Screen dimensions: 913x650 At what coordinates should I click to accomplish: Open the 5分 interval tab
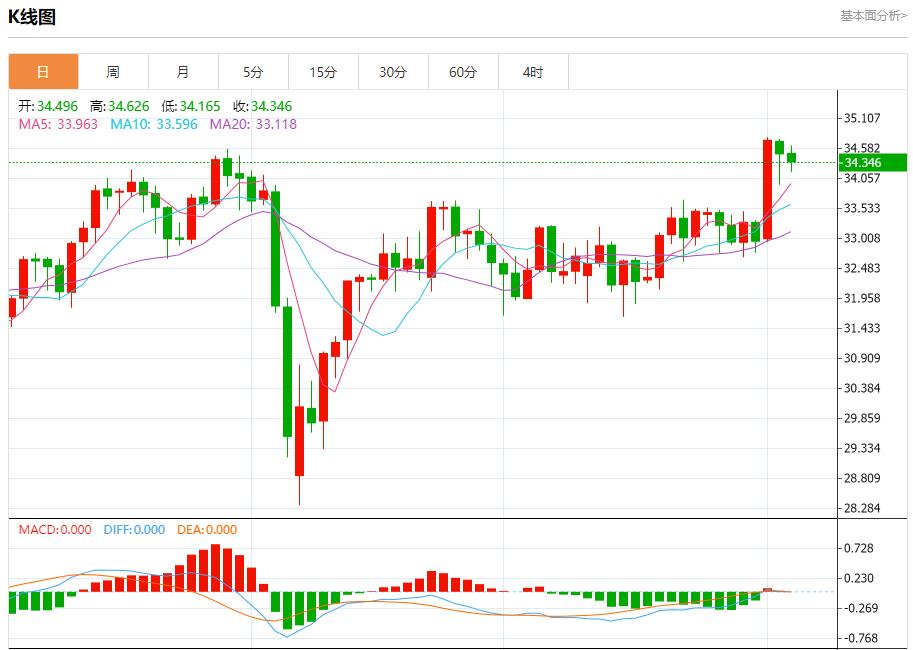click(253, 72)
